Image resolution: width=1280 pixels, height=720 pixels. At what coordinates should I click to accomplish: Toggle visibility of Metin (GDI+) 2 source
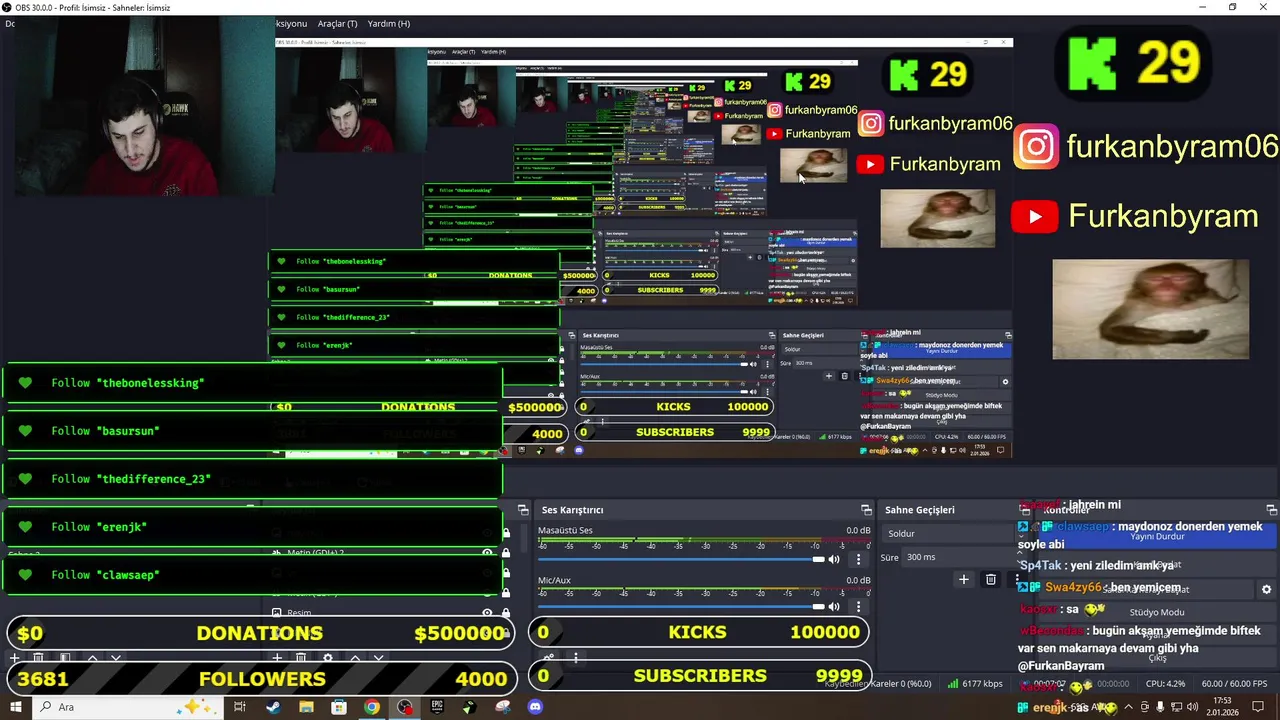tap(488, 553)
